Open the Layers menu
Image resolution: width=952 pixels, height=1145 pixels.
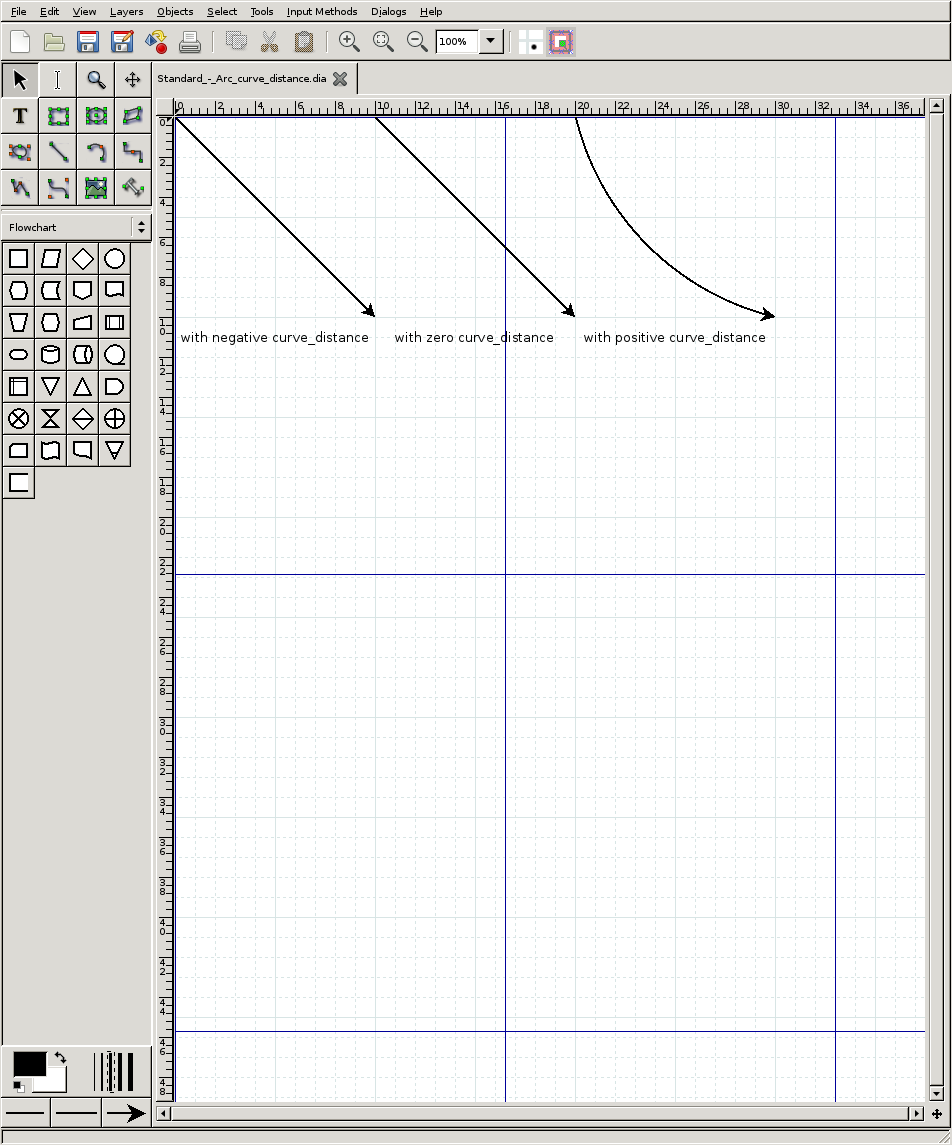coord(126,12)
